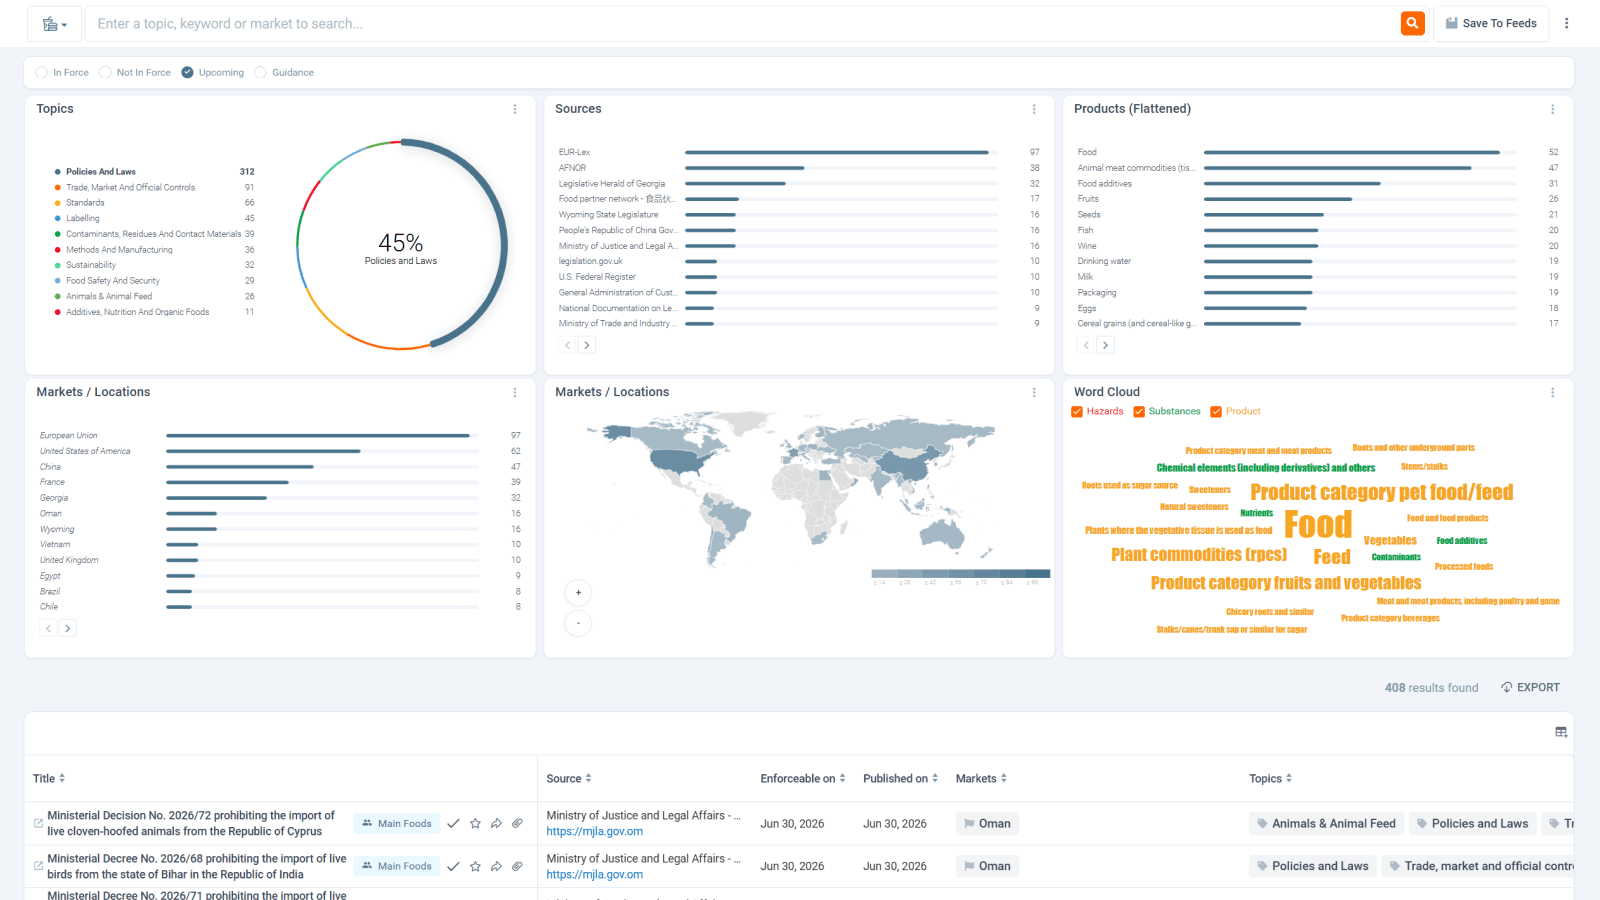
Task: Go to next page of Sources list
Action: tap(587, 345)
